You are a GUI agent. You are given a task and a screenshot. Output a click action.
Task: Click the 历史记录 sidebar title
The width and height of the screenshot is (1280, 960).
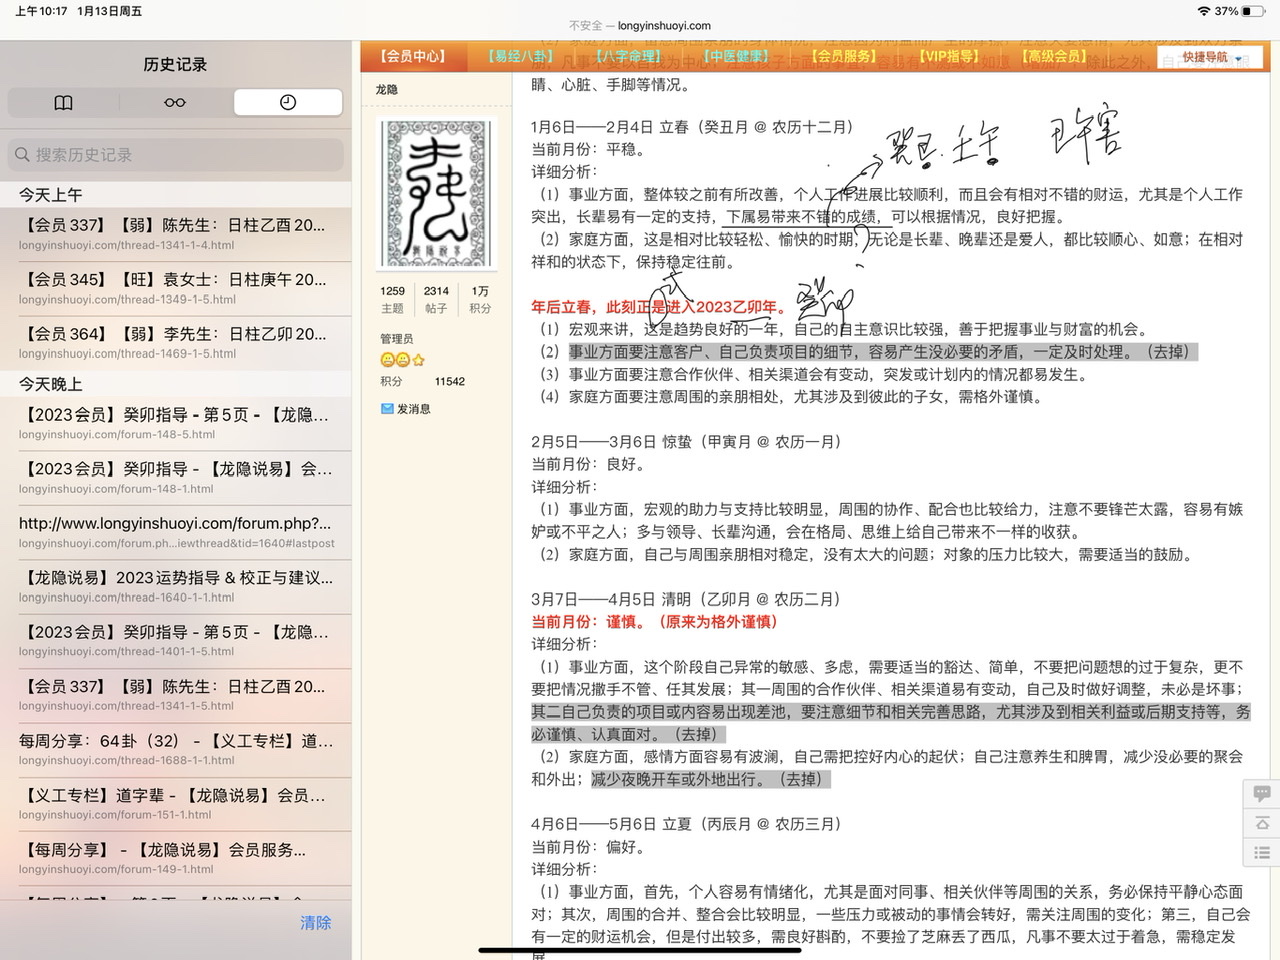(175, 64)
